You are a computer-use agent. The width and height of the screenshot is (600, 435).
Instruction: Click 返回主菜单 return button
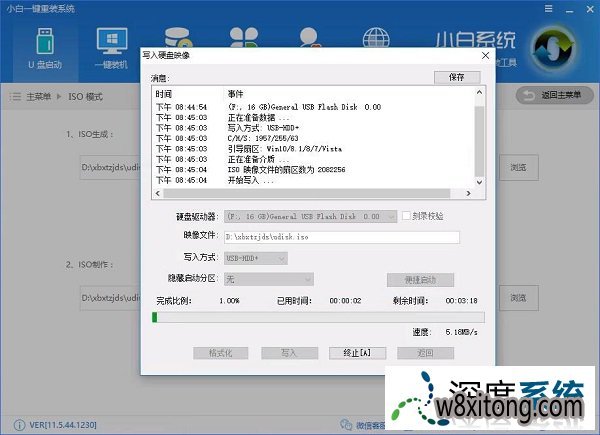pos(552,95)
